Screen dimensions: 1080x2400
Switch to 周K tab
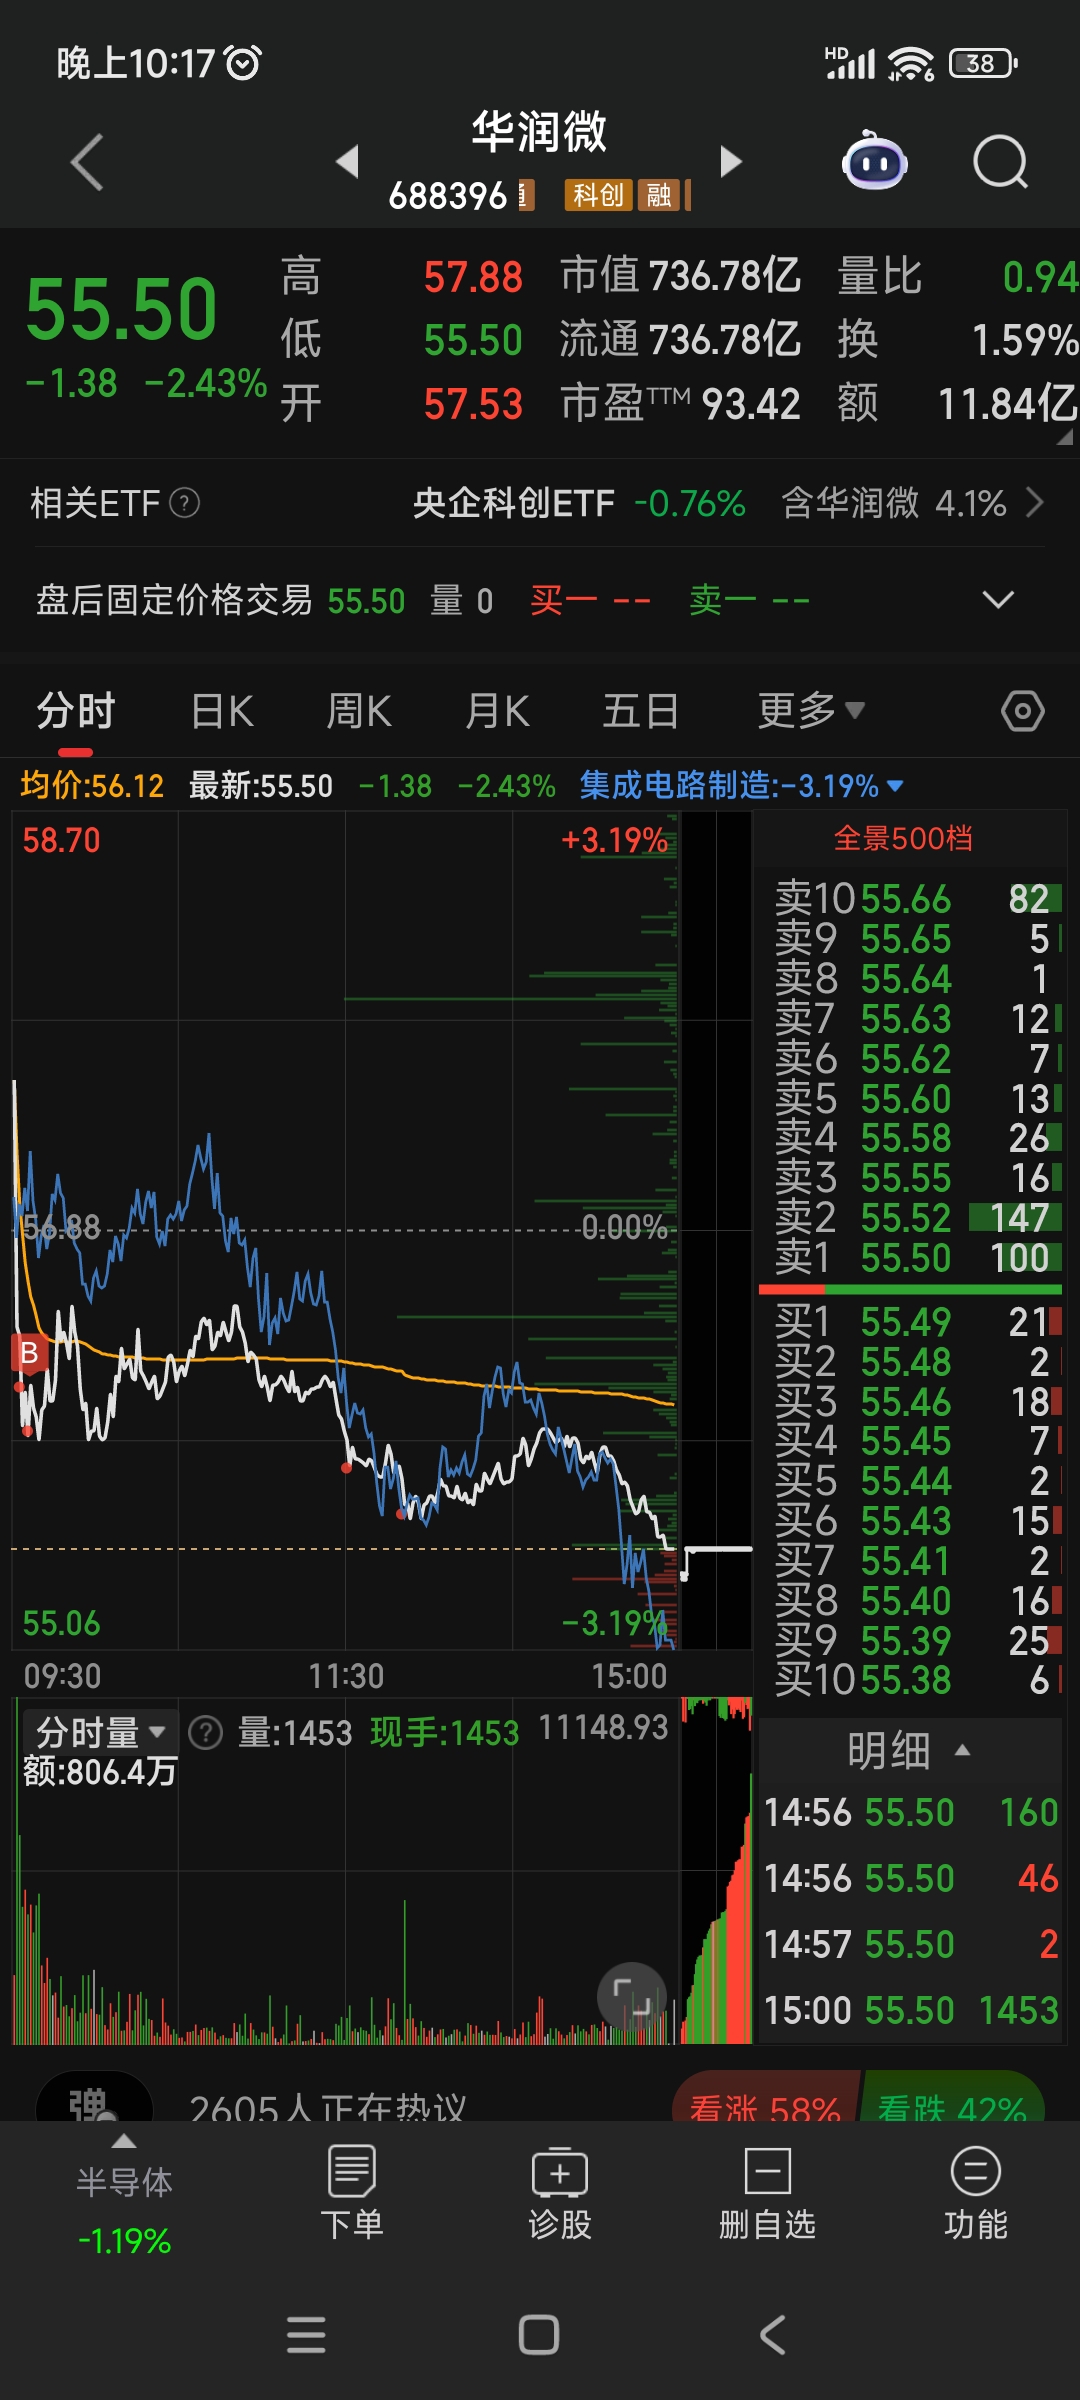point(359,711)
